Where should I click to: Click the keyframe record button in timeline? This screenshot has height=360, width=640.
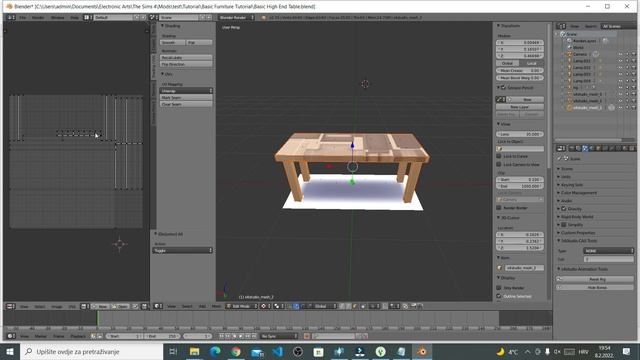[307, 336]
